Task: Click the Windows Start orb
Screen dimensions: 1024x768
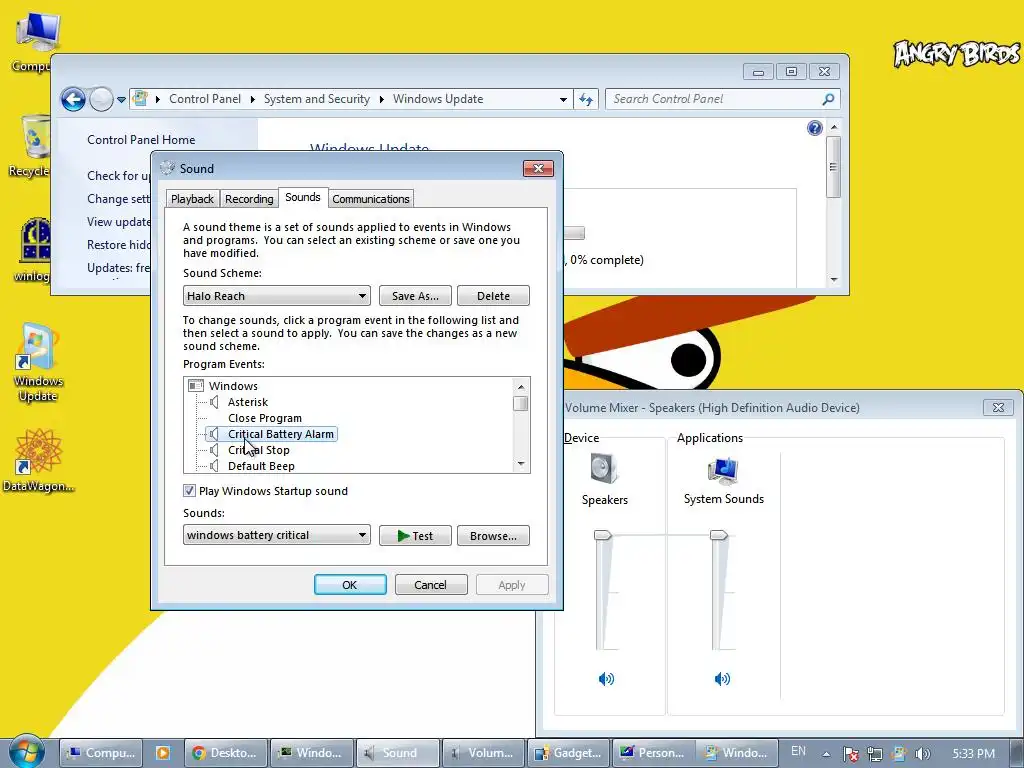Action: tap(26, 752)
